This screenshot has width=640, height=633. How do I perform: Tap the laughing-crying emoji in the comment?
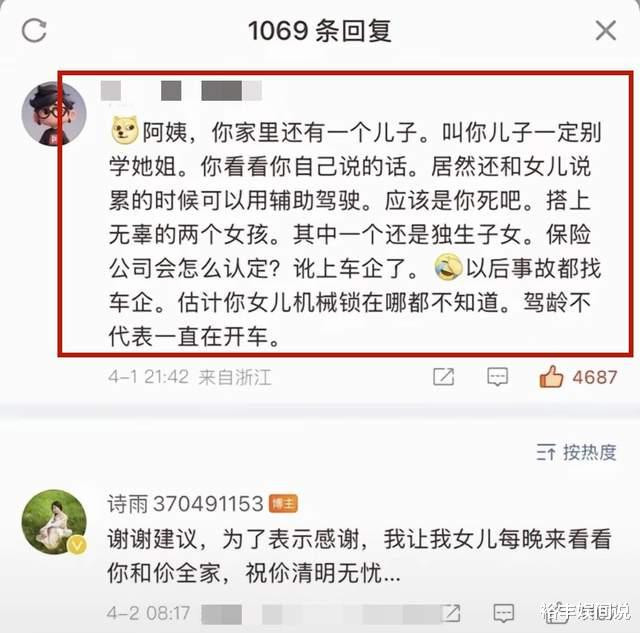click(448, 267)
